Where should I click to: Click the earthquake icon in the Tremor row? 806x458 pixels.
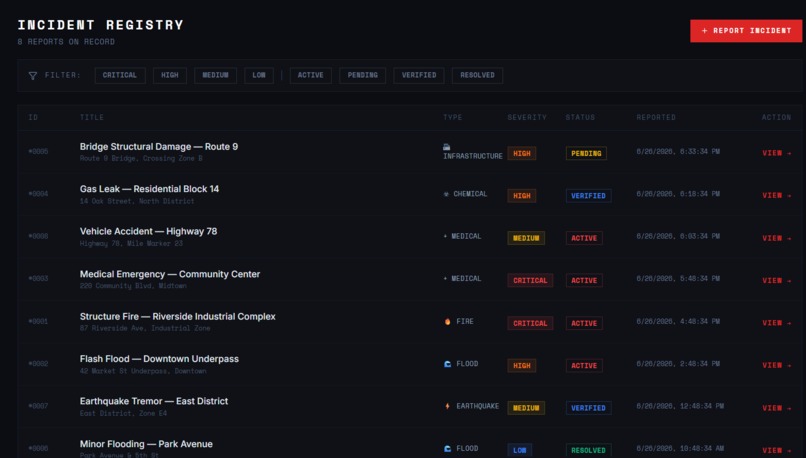[x=447, y=406]
